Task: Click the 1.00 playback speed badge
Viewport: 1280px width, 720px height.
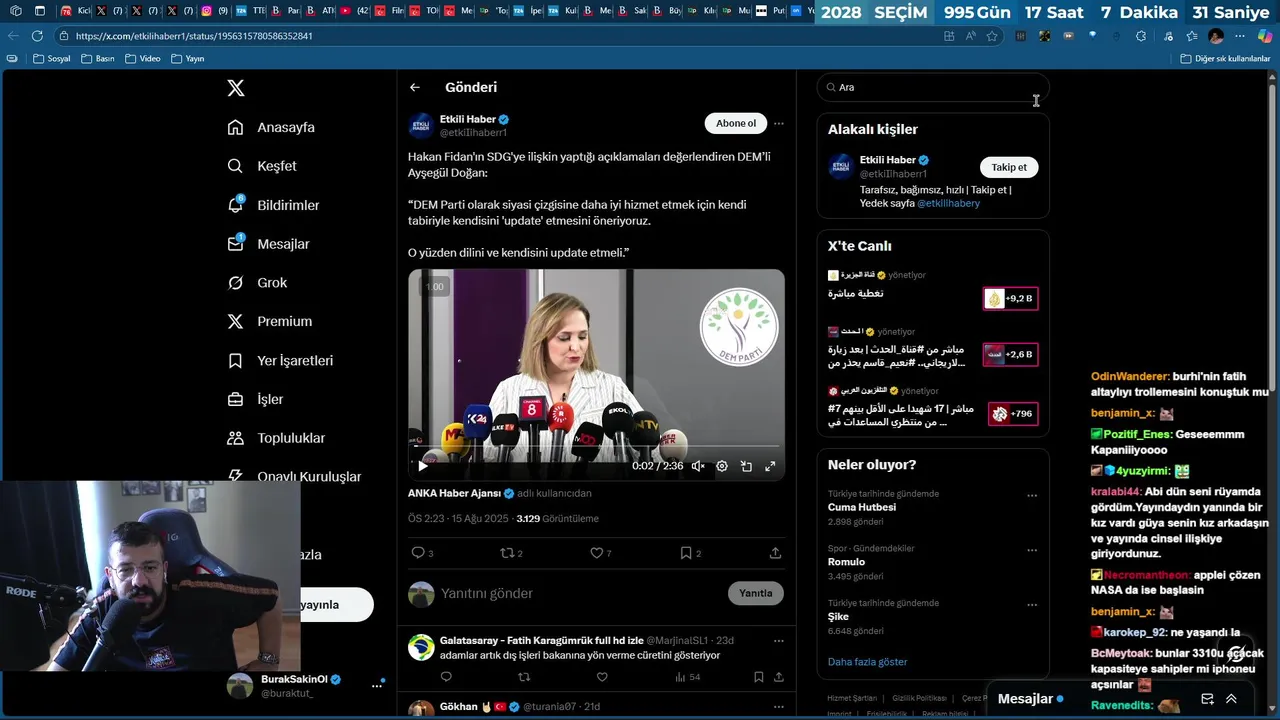Action: pos(434,287)
